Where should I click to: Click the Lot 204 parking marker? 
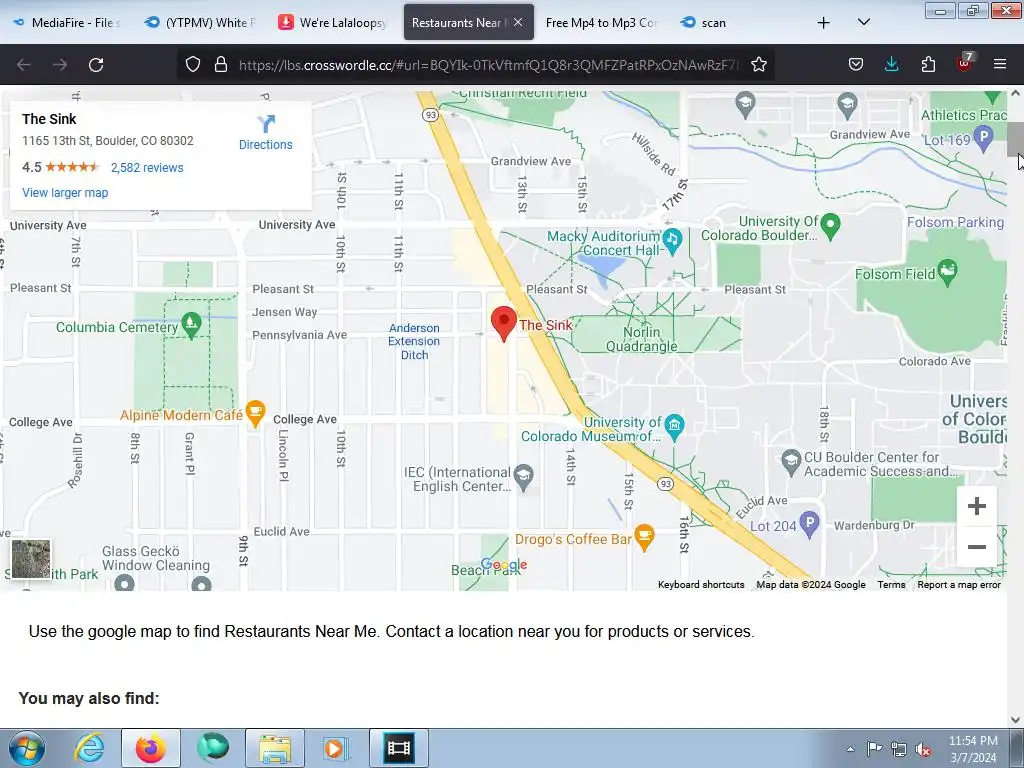click(x=809, y=524)
